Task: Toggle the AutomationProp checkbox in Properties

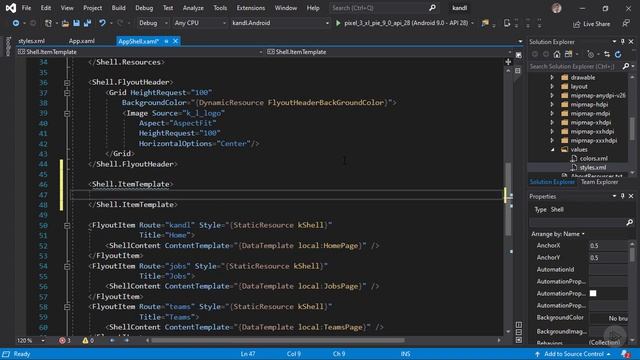Action: point(593,293)
